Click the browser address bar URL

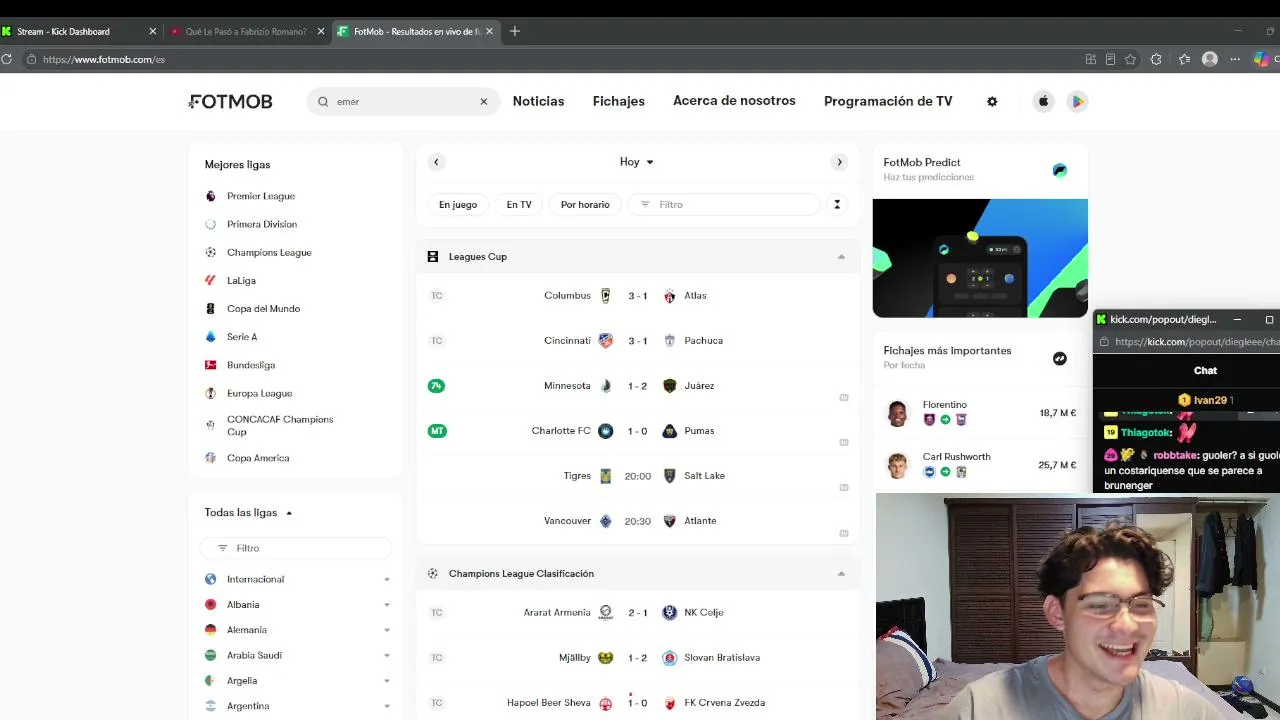click(104, 59)
